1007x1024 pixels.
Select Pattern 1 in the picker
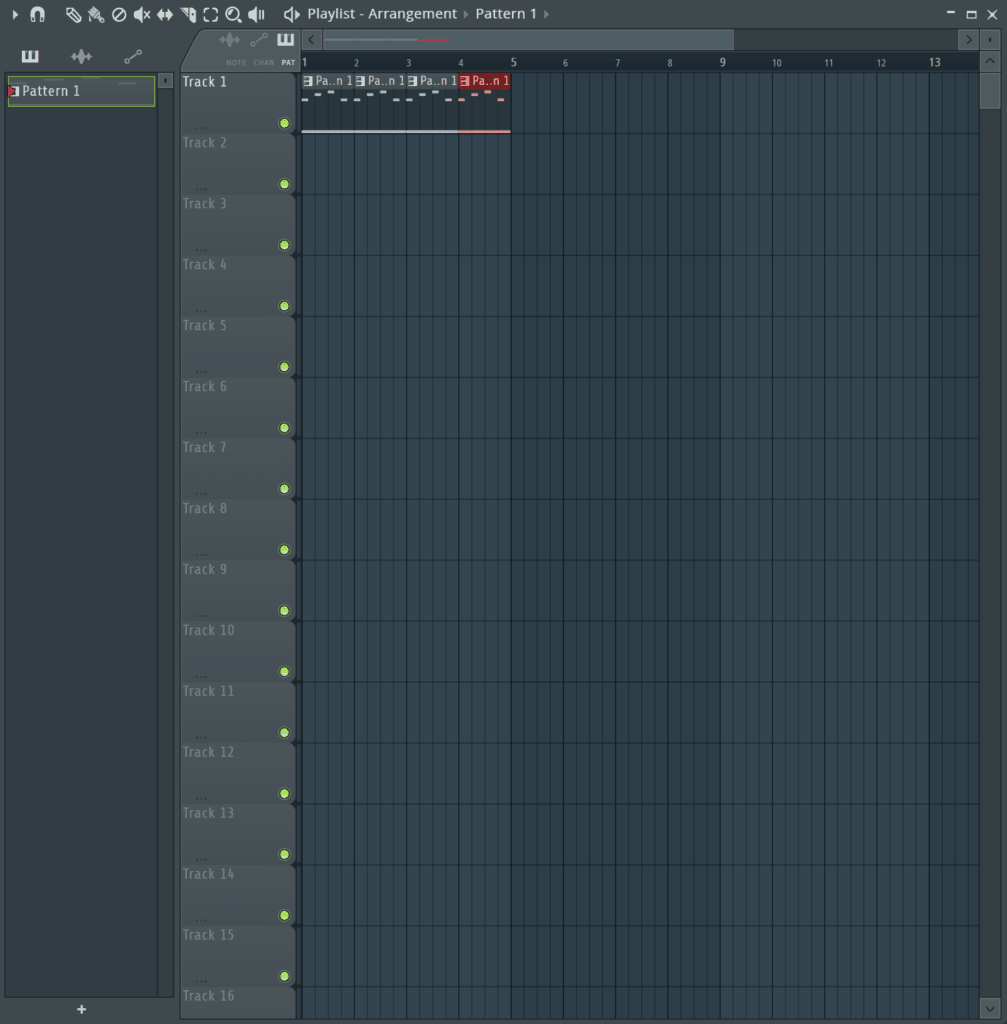[x=81, y=91]
